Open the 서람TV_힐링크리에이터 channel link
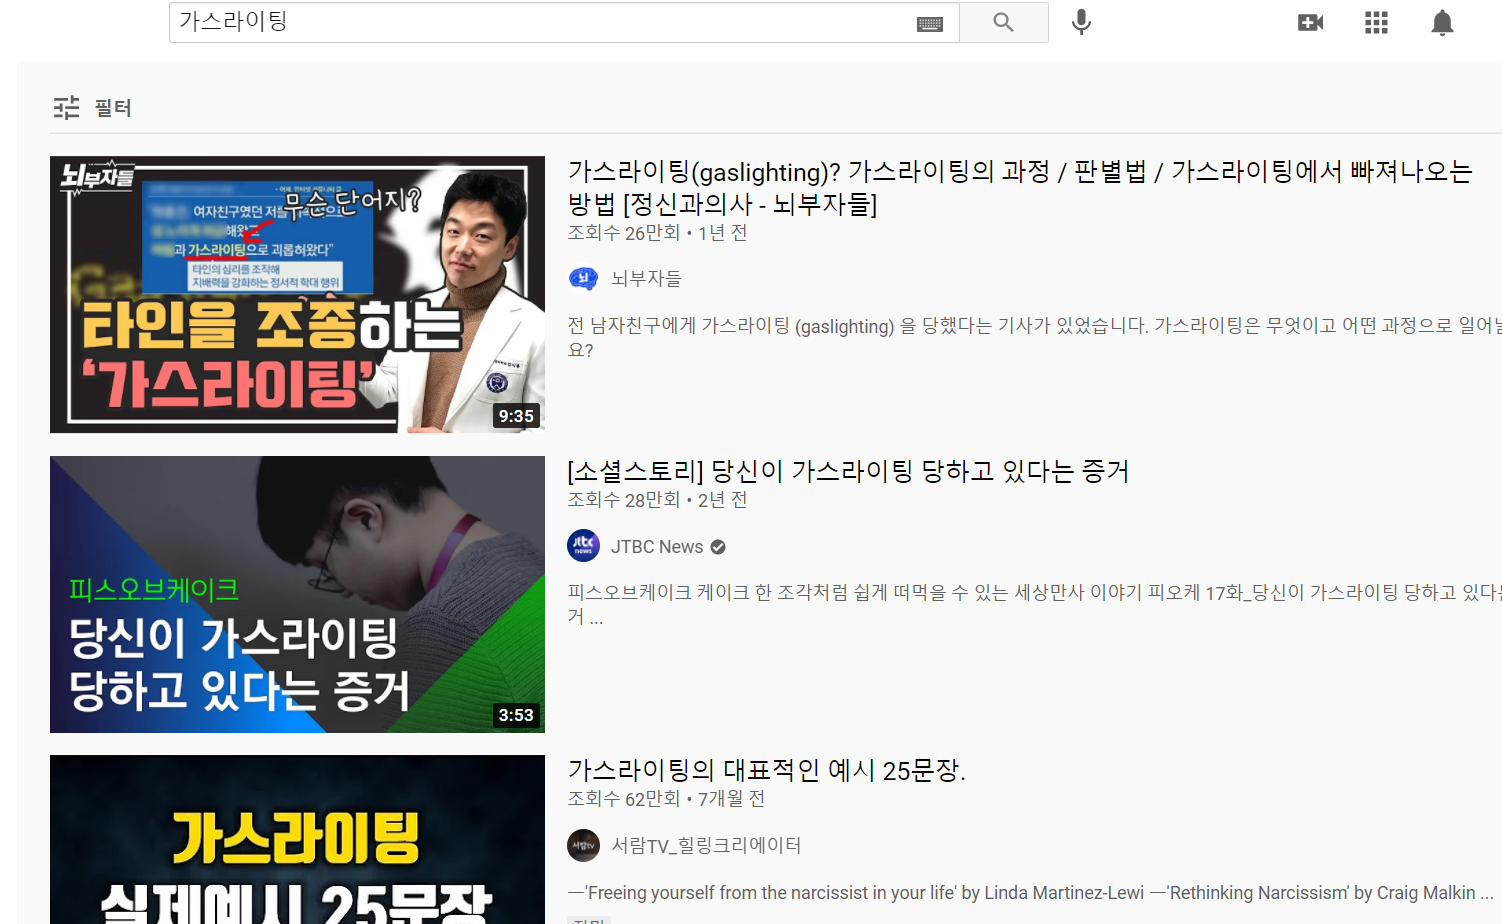The width and height of the screenshot is (1502, 924). (706, 845)
